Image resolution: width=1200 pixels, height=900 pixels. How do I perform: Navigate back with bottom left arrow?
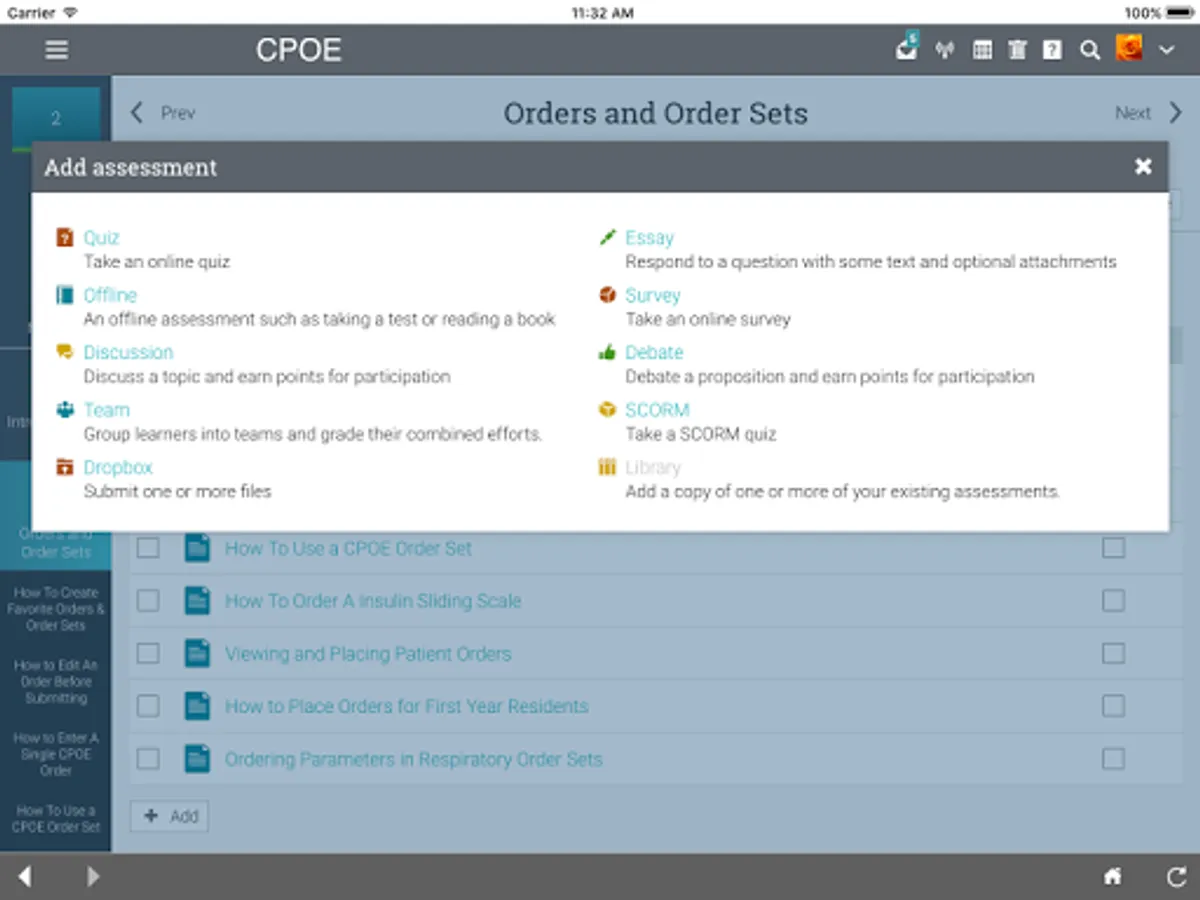[25, 877]
